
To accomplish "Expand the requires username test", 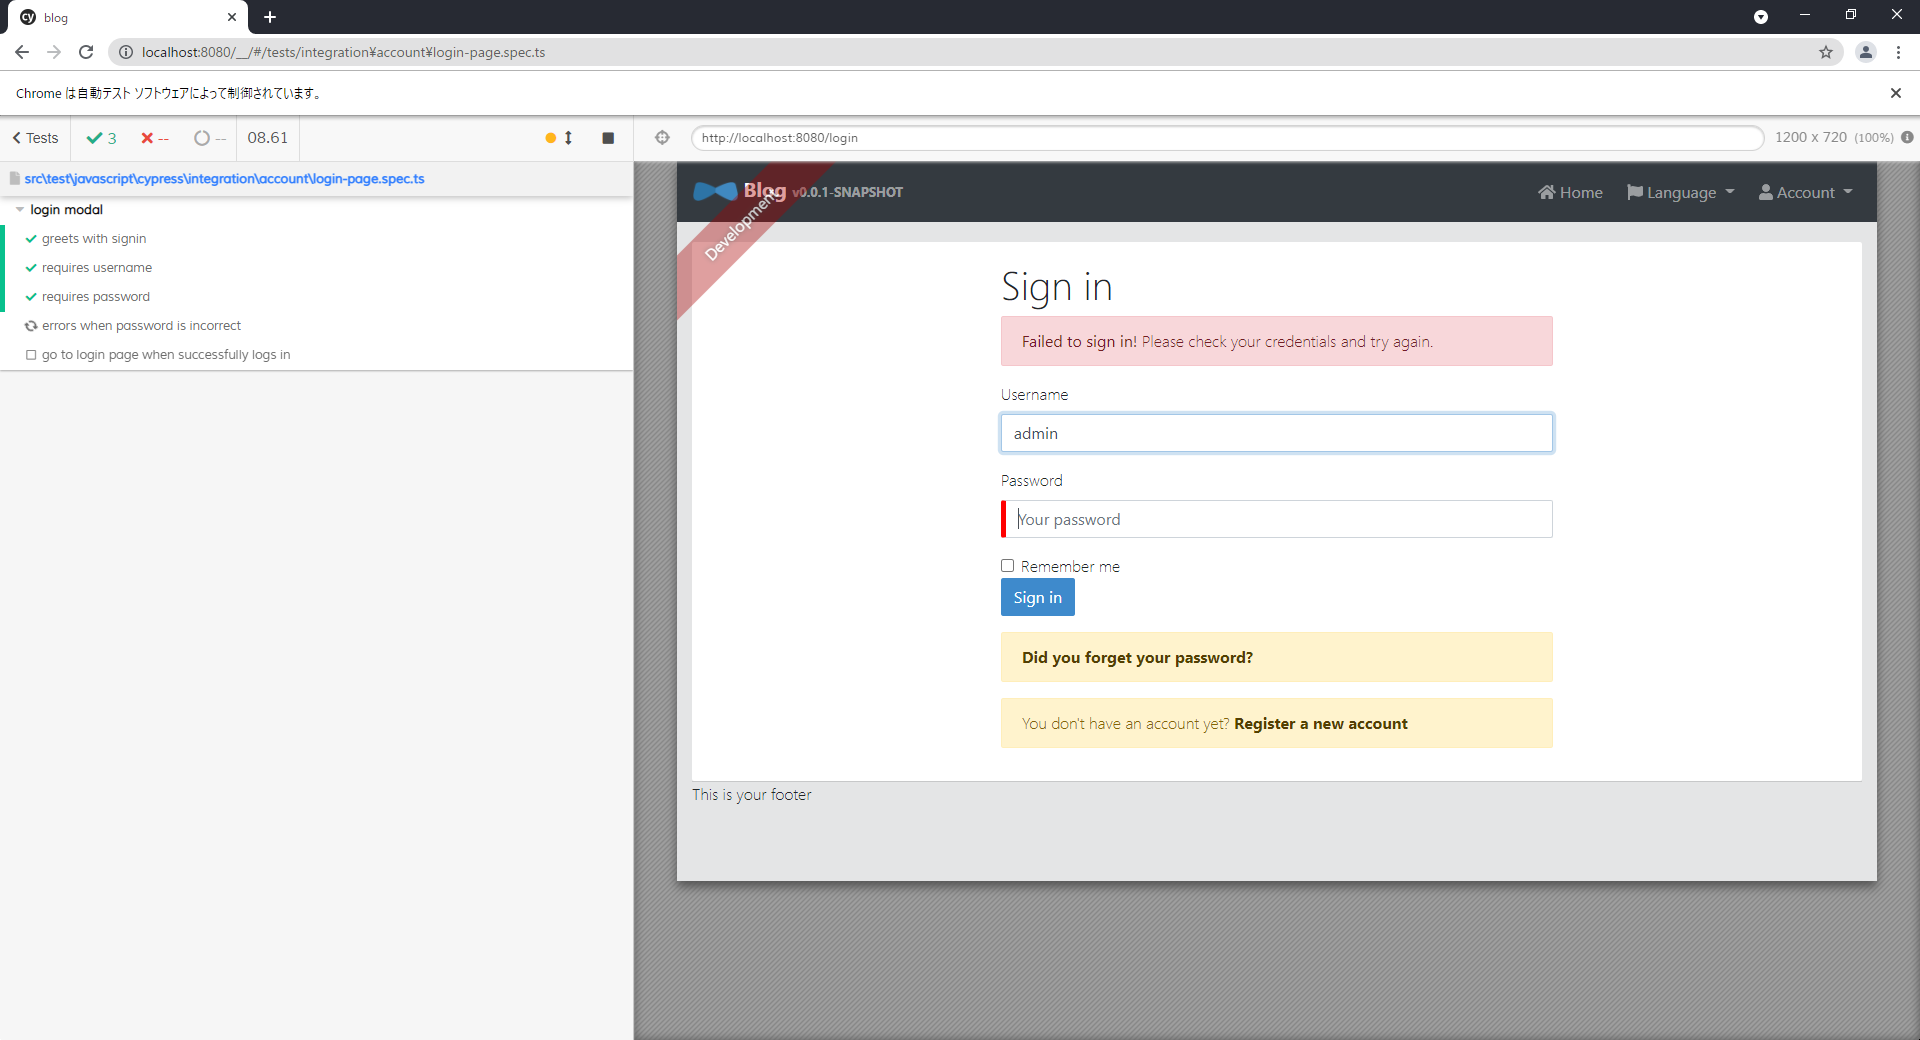I will pos(97,268).
